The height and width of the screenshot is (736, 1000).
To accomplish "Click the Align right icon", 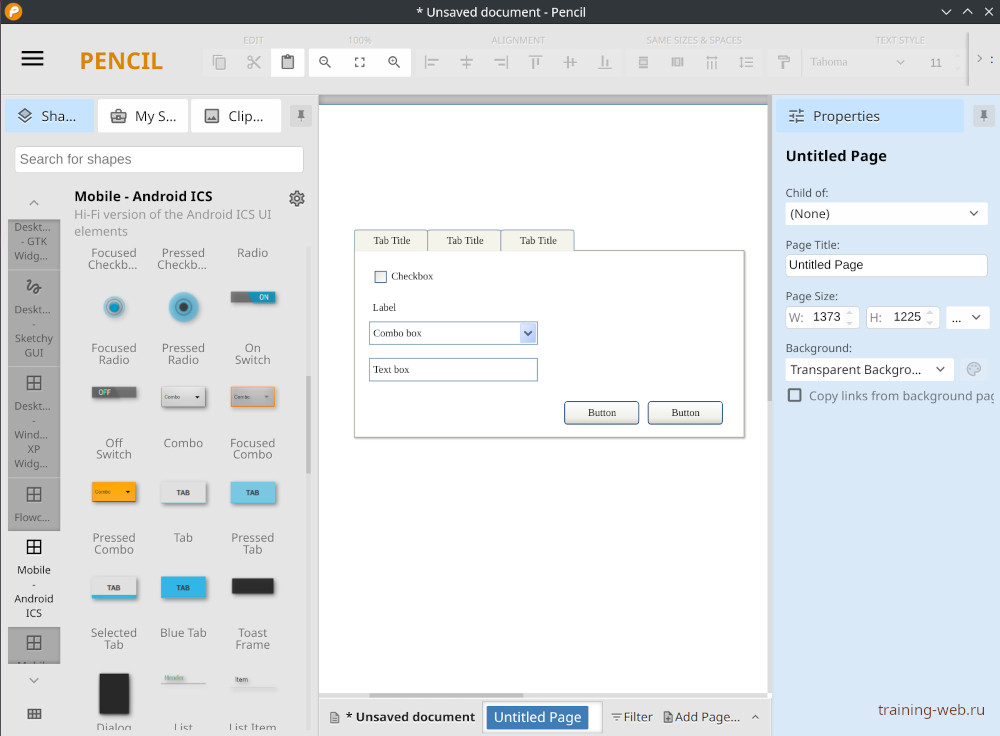I will tap(501, 62).
